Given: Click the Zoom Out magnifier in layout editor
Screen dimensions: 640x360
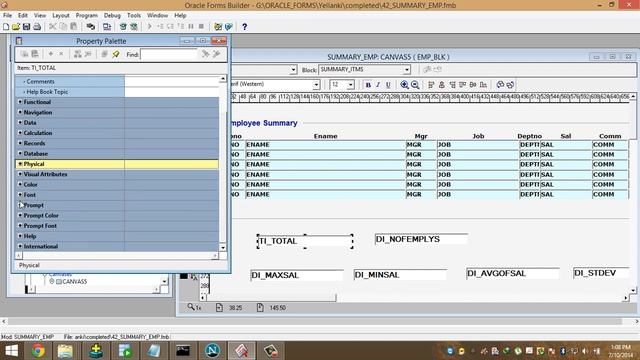Looking at the screenshot, I should [x=415, y=84].
